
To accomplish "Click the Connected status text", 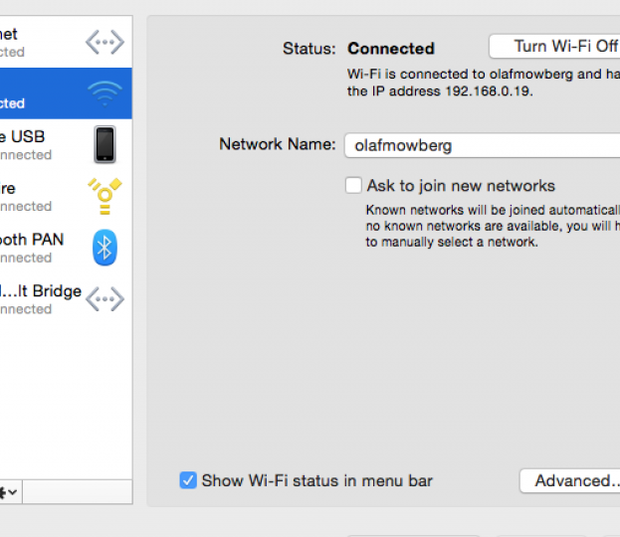I will click(391, 49).
